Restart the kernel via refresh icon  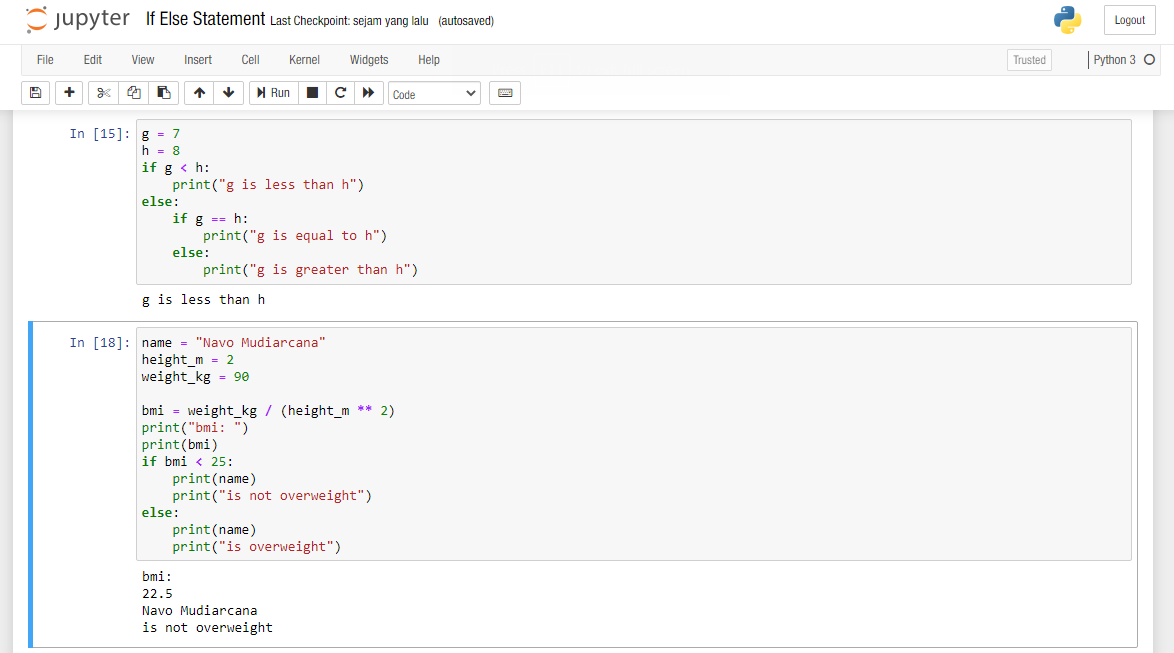click(339, 92)
